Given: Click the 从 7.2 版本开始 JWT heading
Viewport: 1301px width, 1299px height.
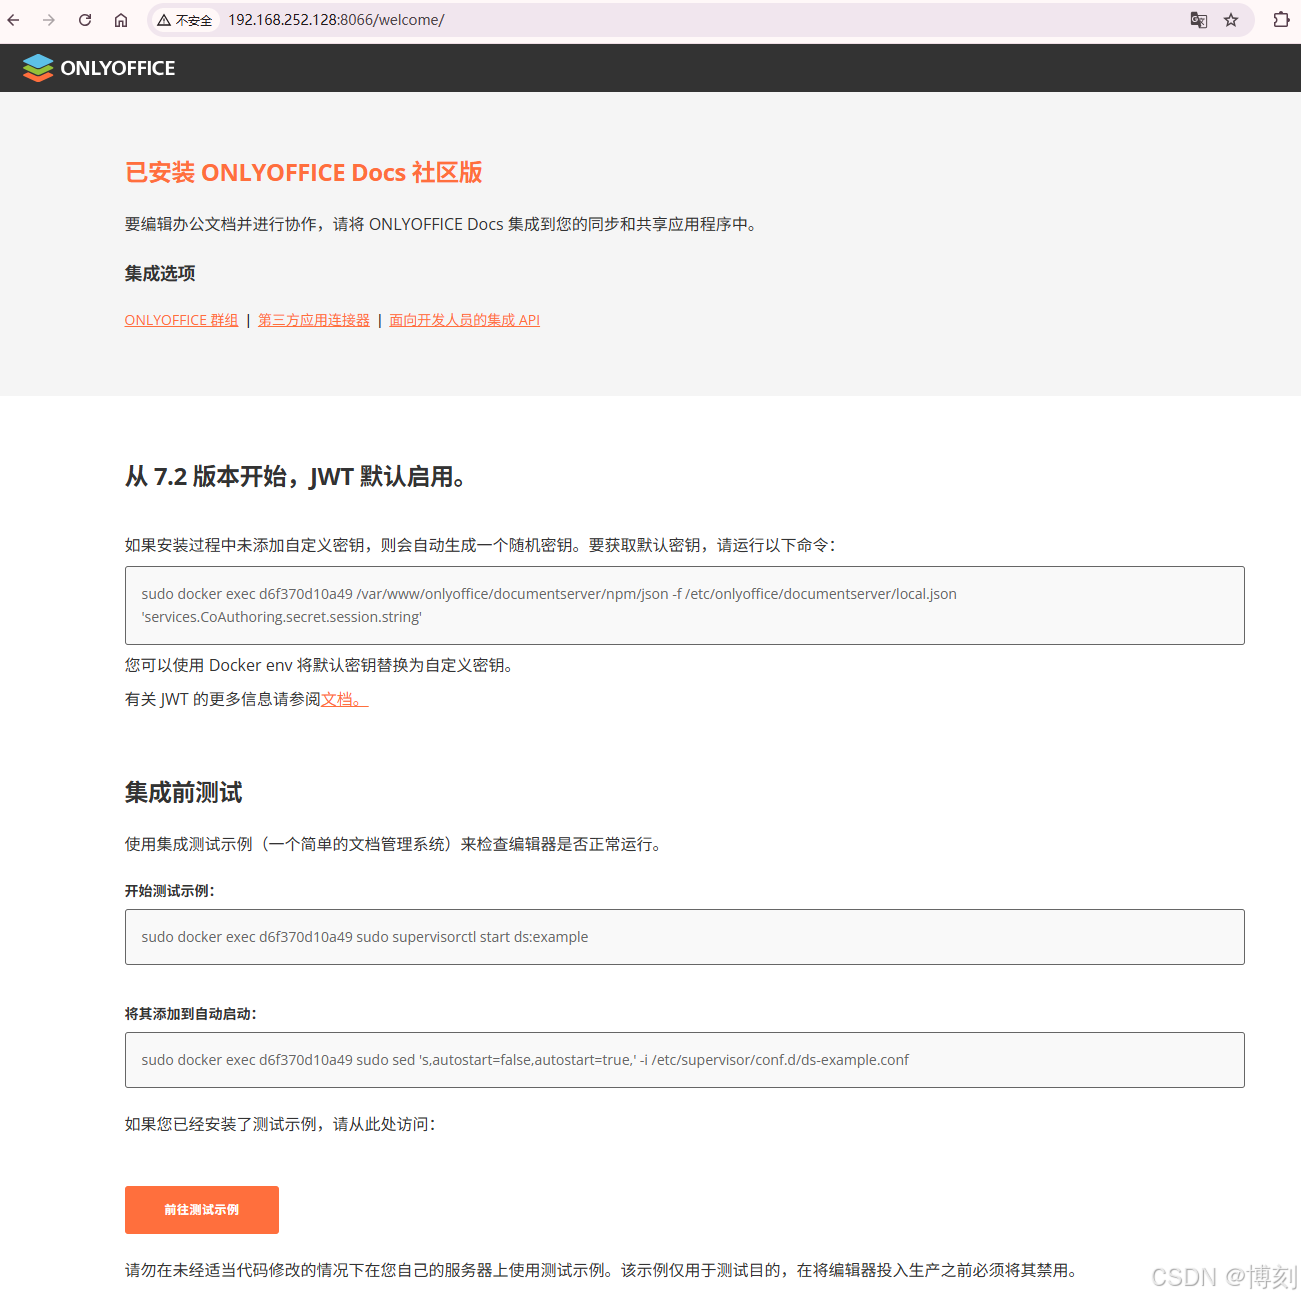Looking at the screenshot, I should [297, 477].
